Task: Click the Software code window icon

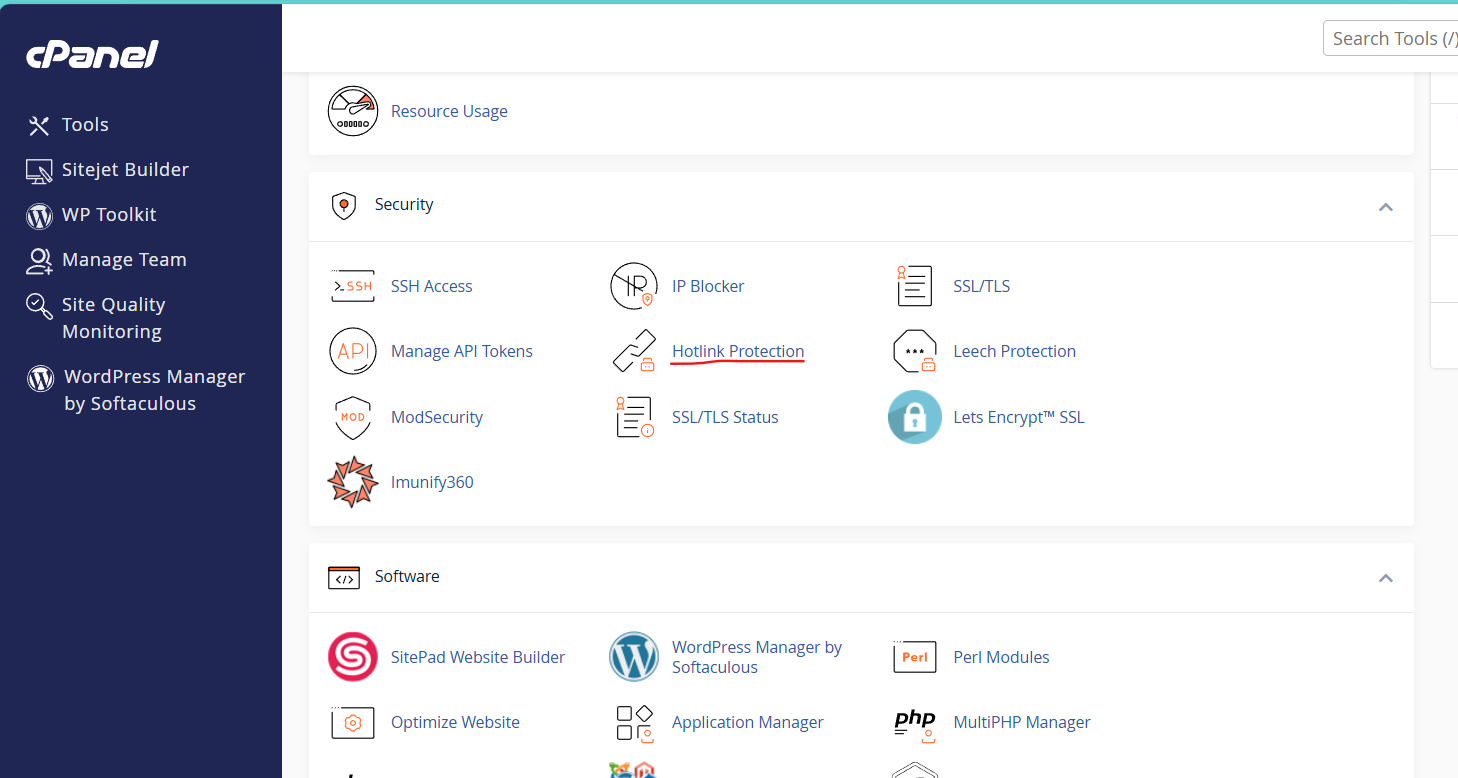Action: 344,577
